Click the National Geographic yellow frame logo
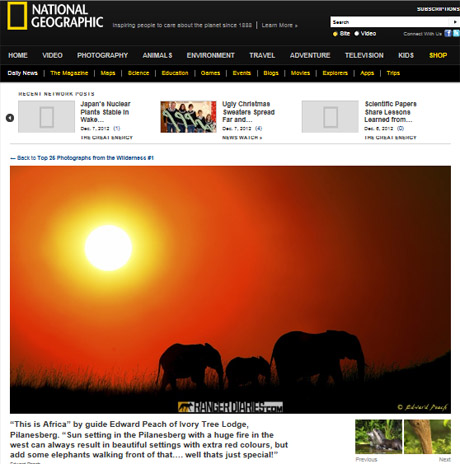Viewport: 460px width, 464px height. tap(17, 16)
